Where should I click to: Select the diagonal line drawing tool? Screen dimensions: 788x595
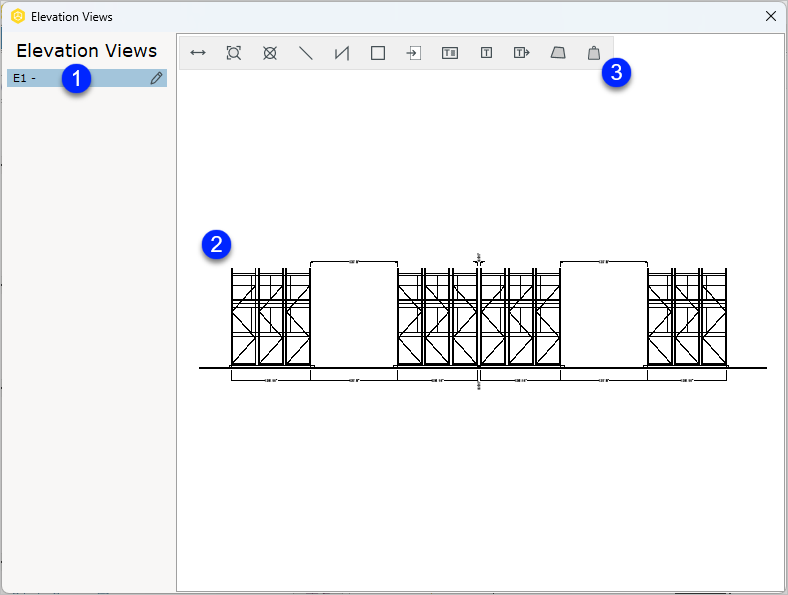click(x=306, y=53)
